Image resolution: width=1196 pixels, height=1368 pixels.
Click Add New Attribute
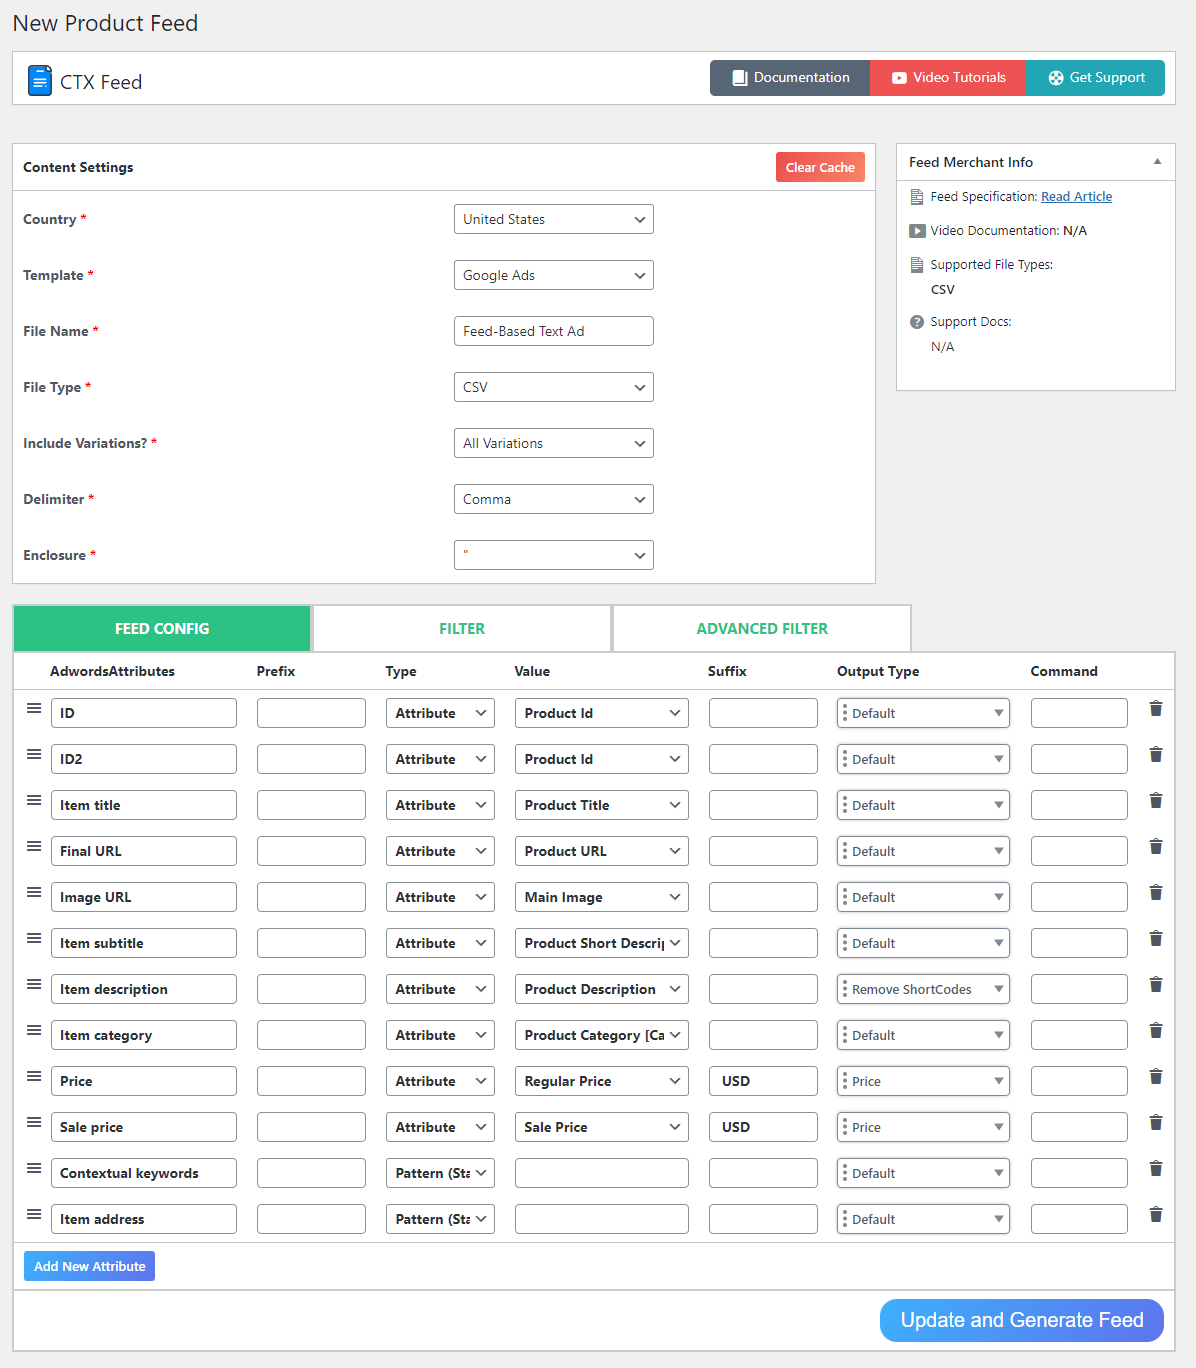point(89,1266)
